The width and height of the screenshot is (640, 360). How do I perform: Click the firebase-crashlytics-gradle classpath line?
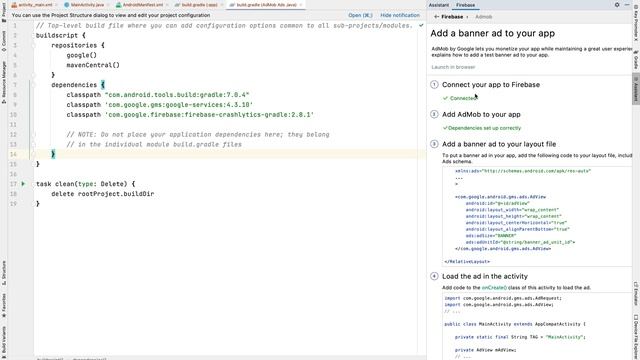pos(190,115)
